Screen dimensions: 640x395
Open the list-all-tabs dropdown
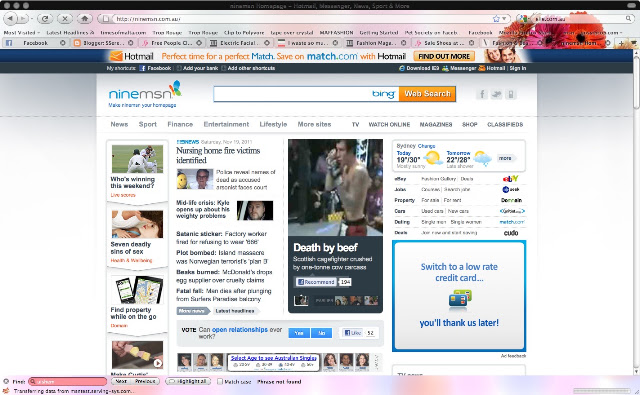633,43
